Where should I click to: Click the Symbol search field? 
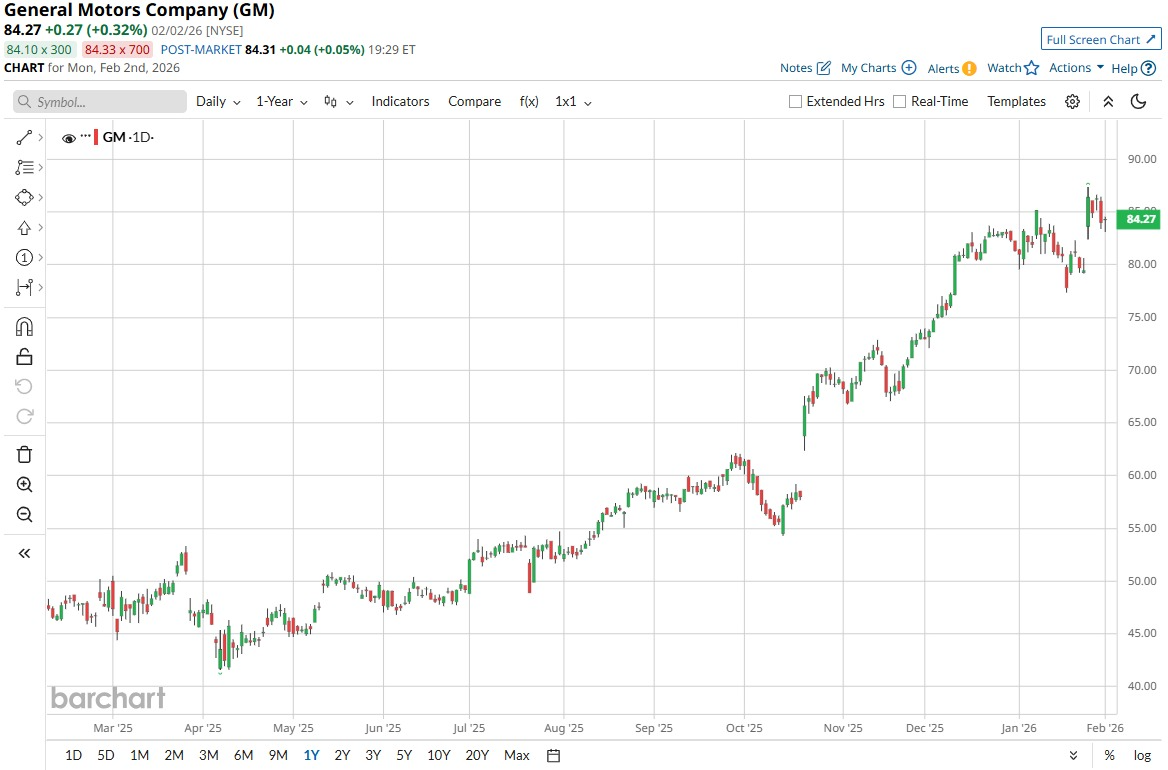[x=100, y=102]
